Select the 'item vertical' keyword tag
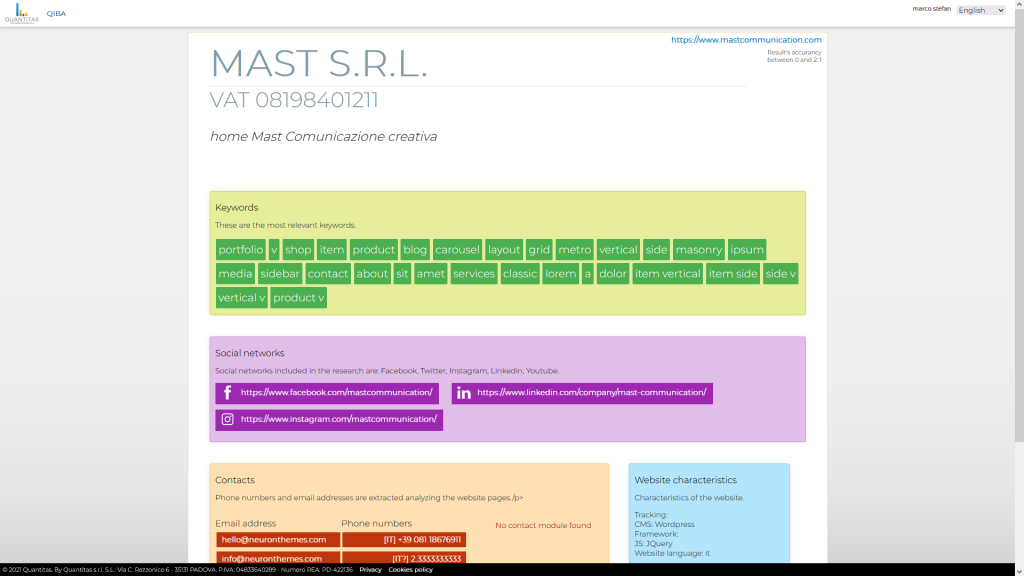Viewport: 1024px width, 576px height. (667, 274)
